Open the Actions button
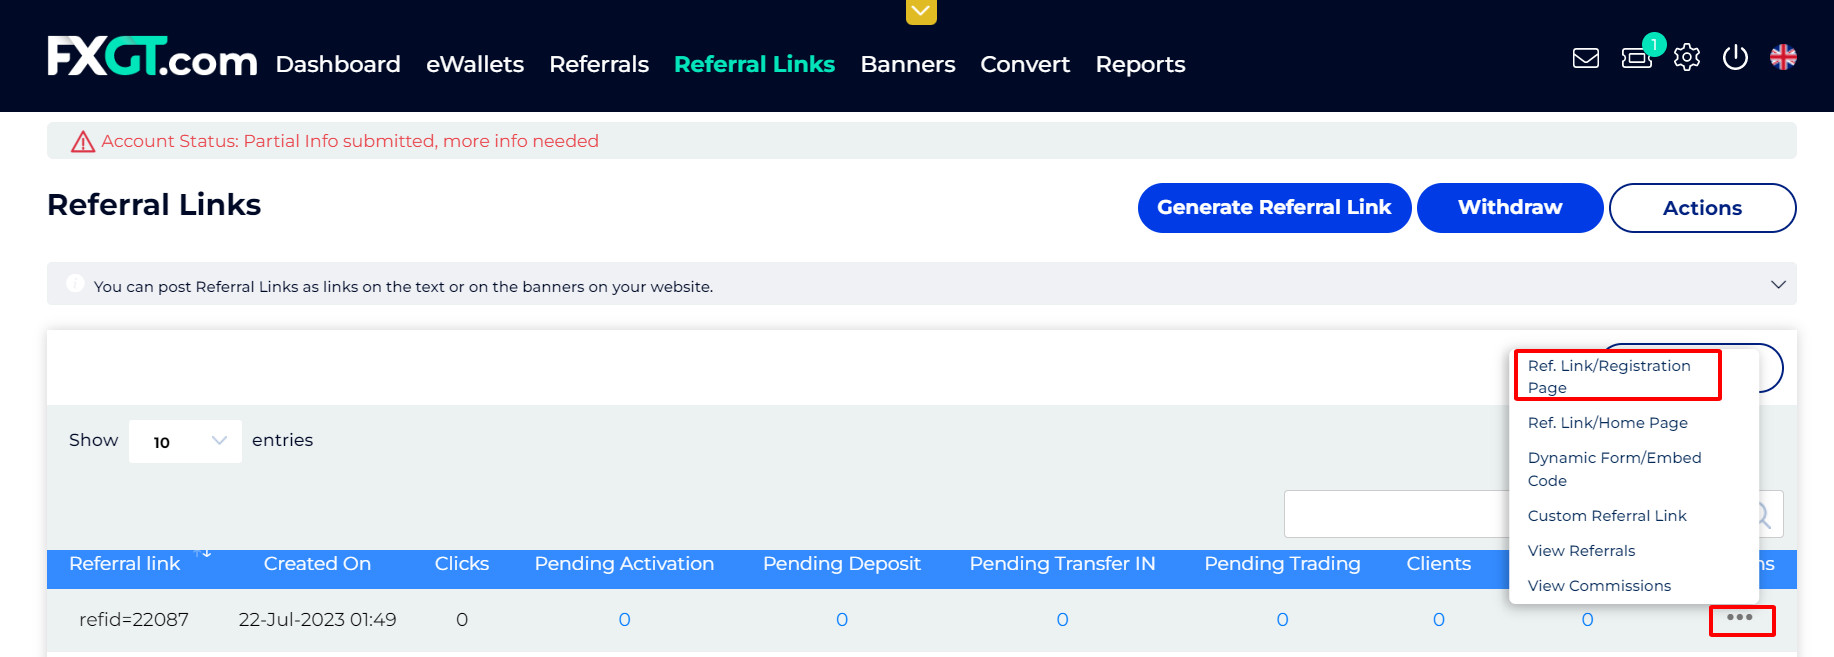The width and height of the screenshot is (1834, 657). [x=1701, y=208]
